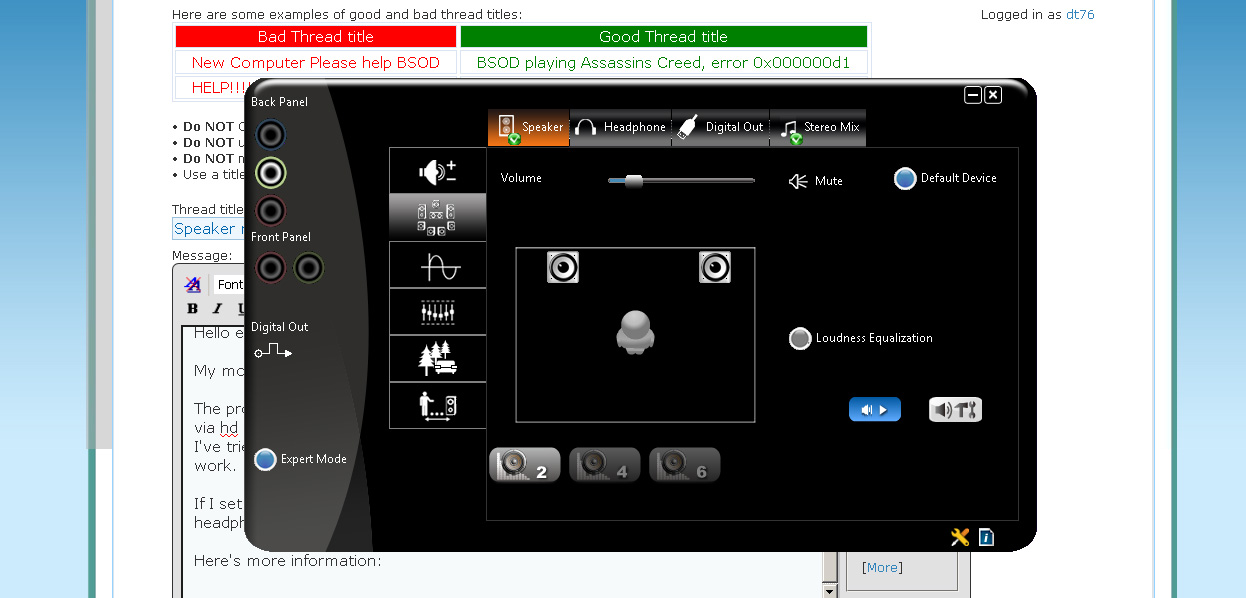Open the environment trees sidebar icon

click(x=437, y=359)
